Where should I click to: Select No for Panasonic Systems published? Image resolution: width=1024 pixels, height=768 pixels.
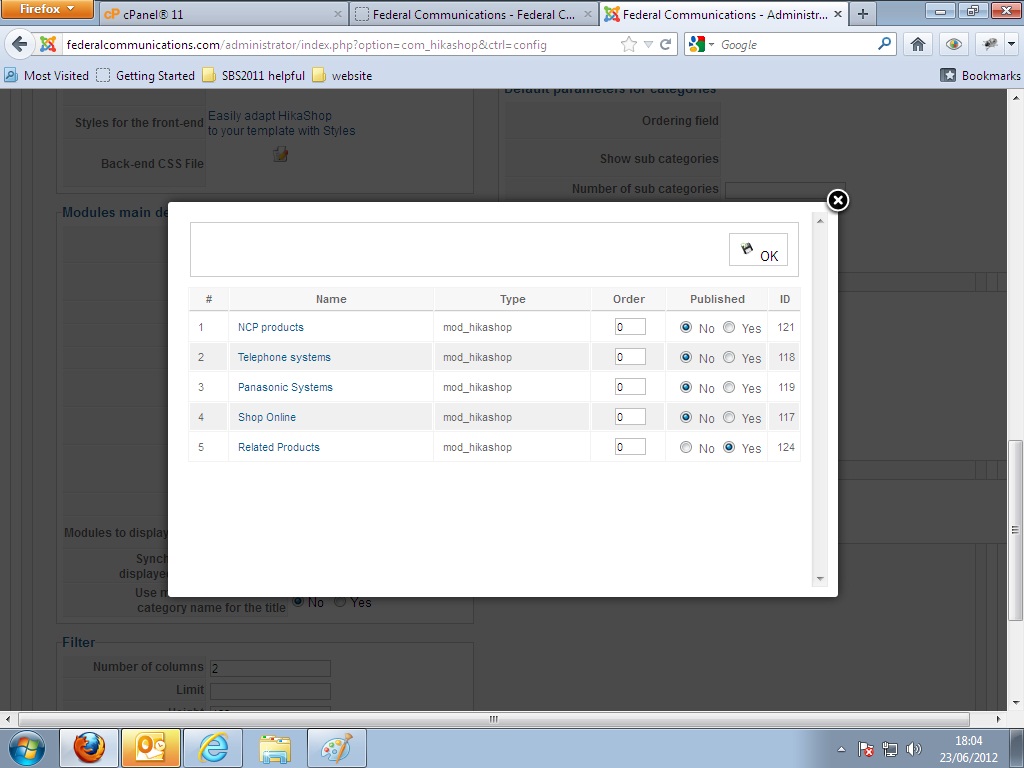tap(686, 387)
